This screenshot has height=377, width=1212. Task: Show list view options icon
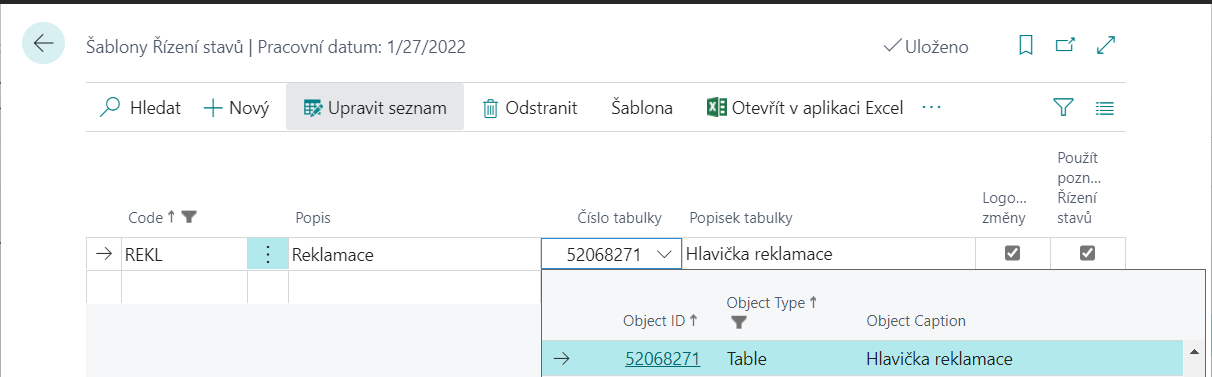(x=1105, y=107)
